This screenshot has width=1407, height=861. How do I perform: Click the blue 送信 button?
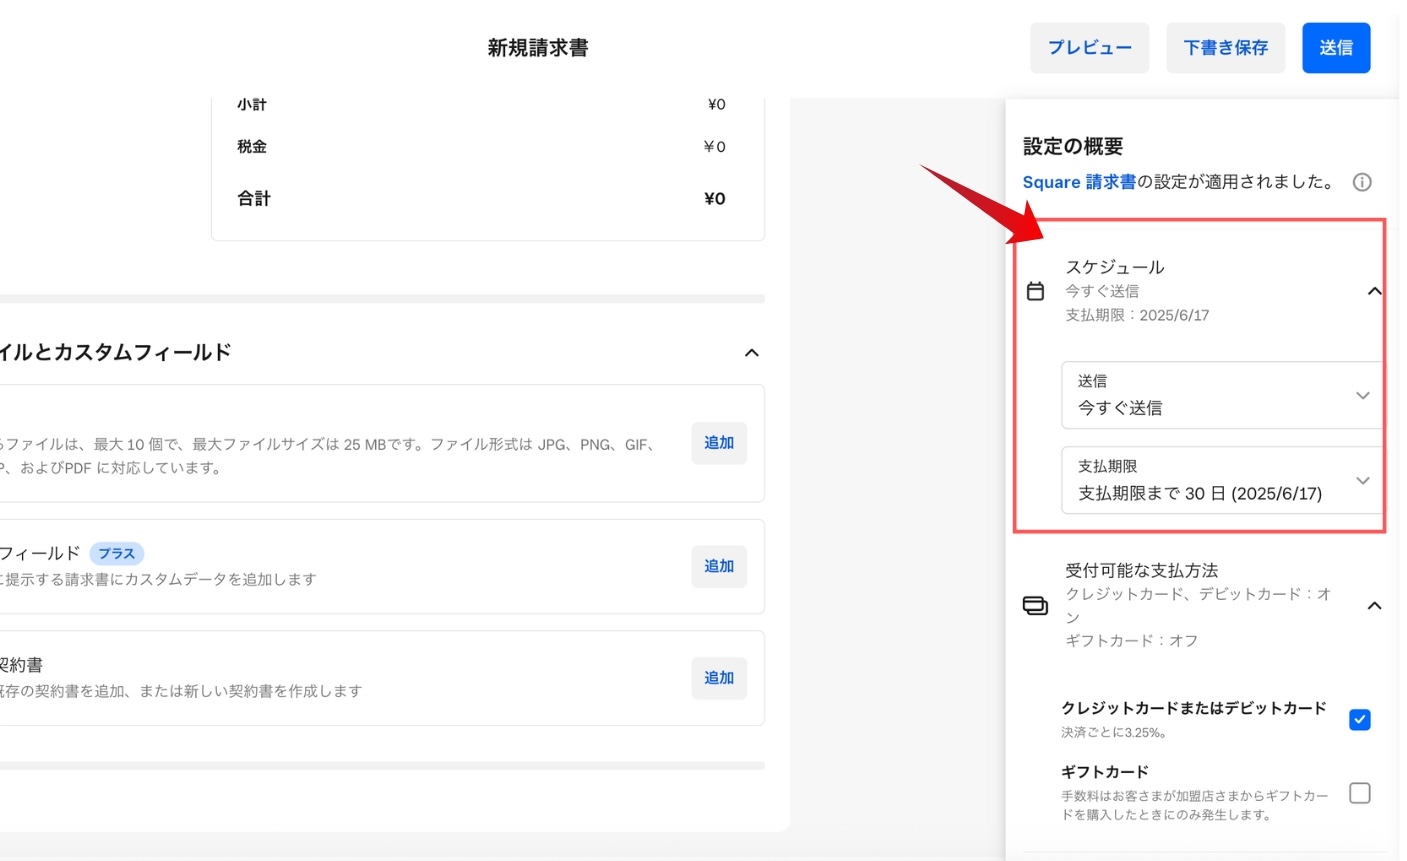pos(1336,48)
